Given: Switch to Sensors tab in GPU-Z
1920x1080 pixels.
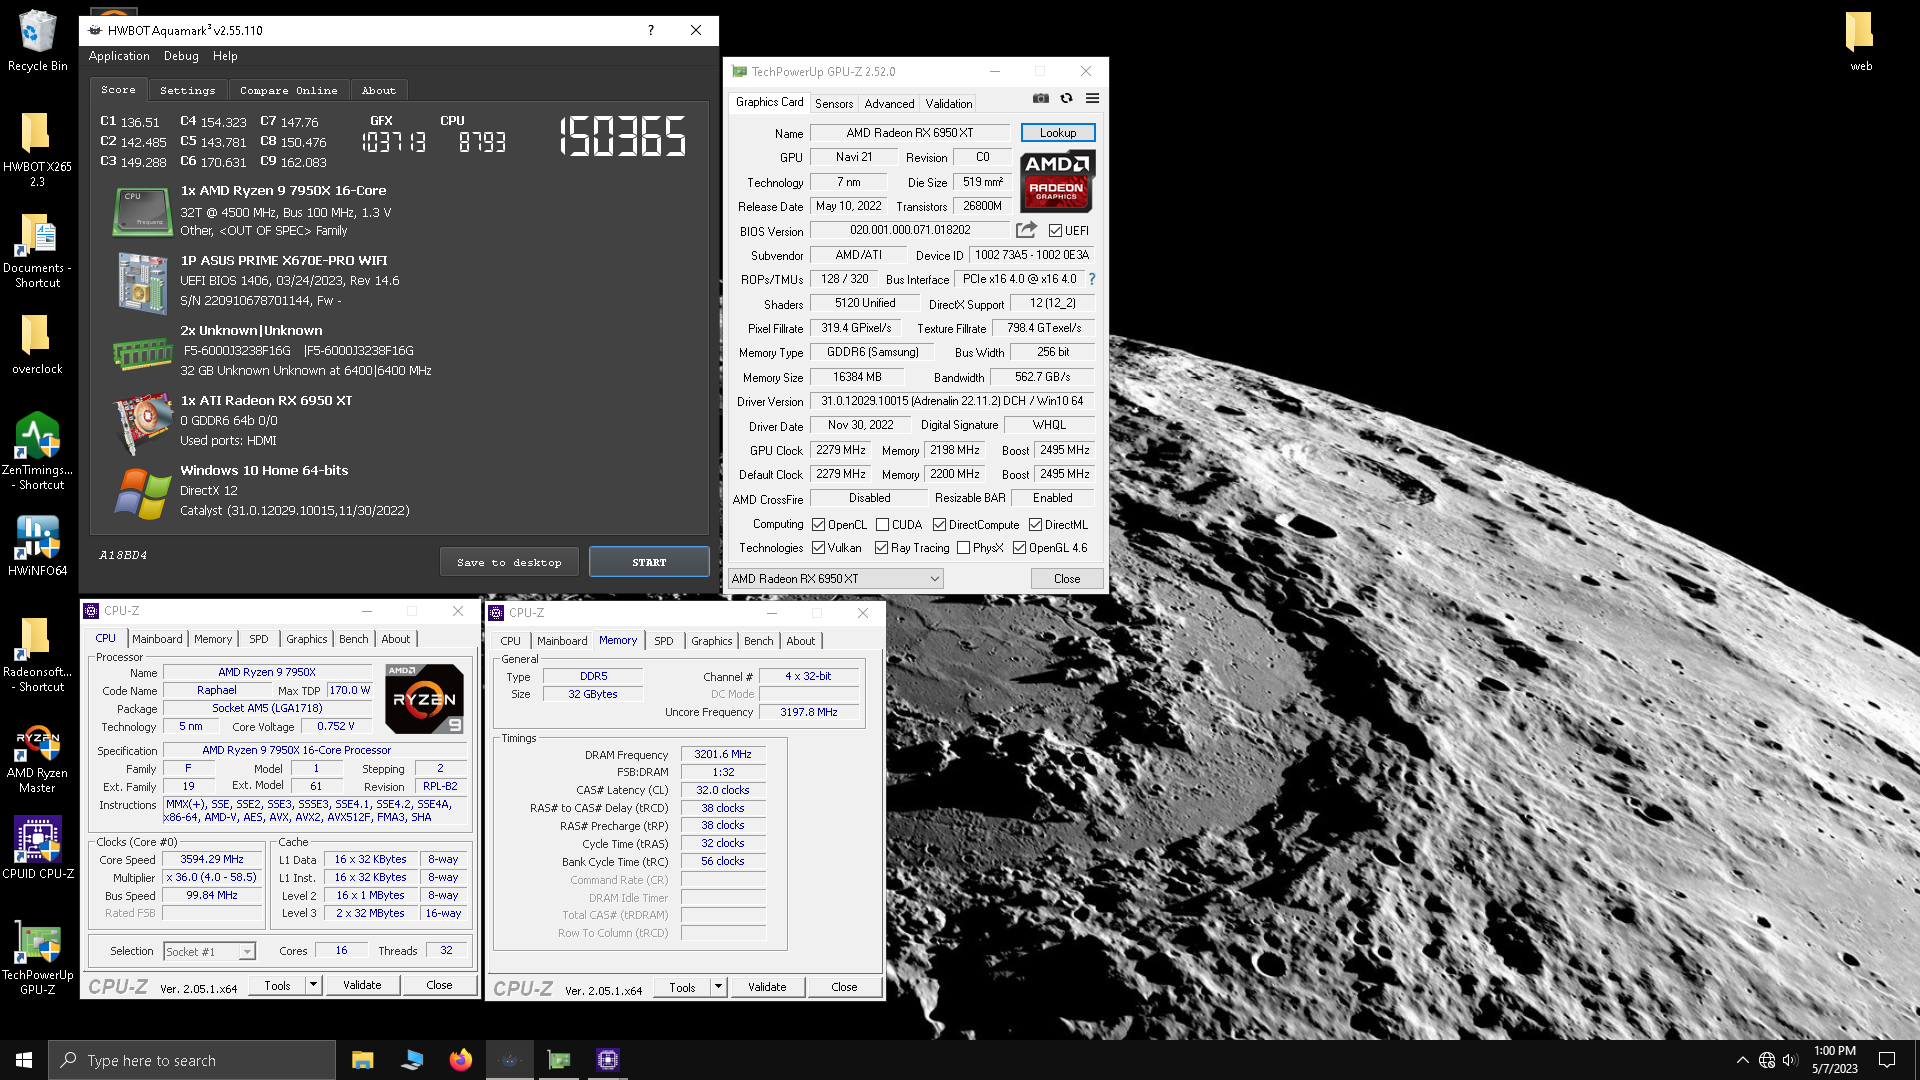Looking at the screenshot, I should (834, 104).
